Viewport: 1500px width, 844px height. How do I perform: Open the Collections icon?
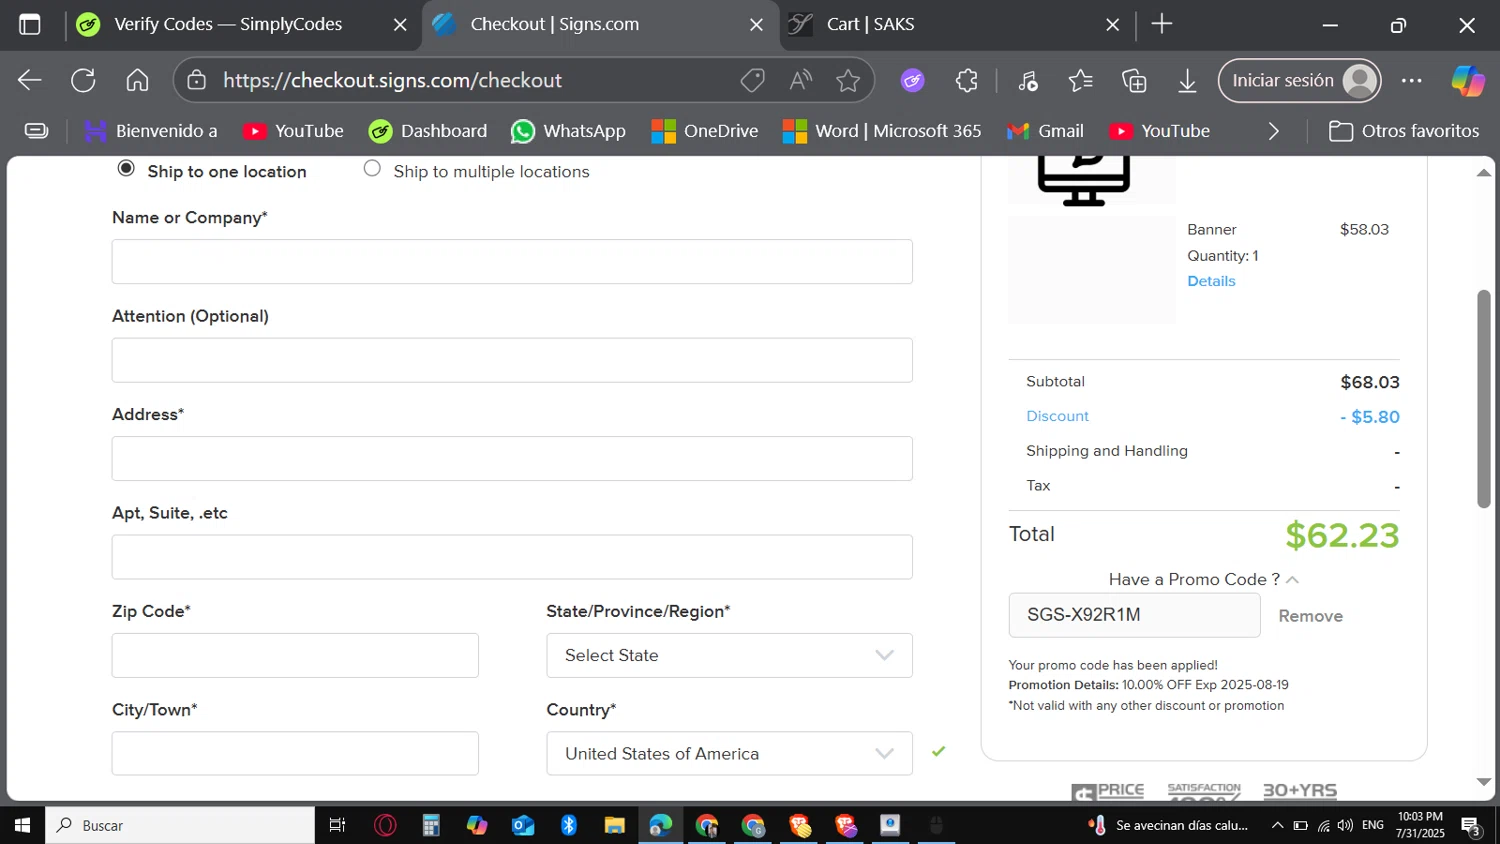1134,81
